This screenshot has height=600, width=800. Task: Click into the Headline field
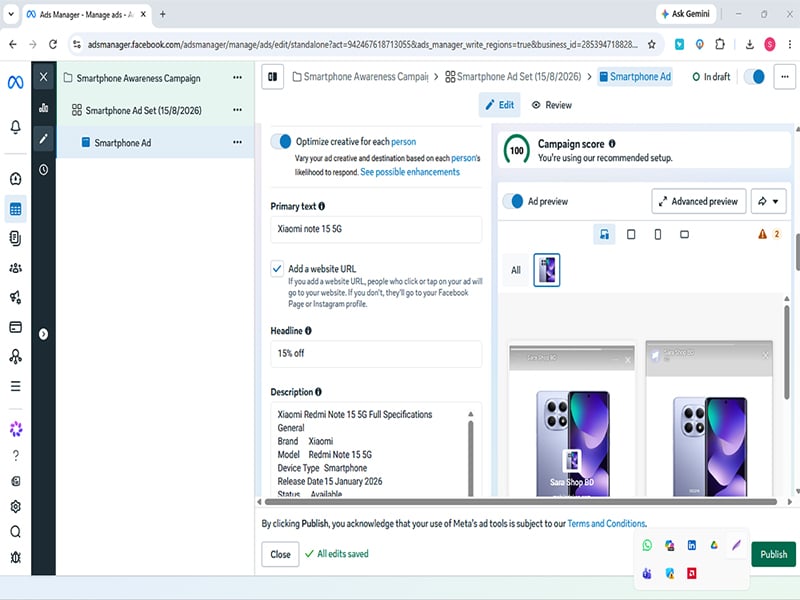tap(376, 354)
